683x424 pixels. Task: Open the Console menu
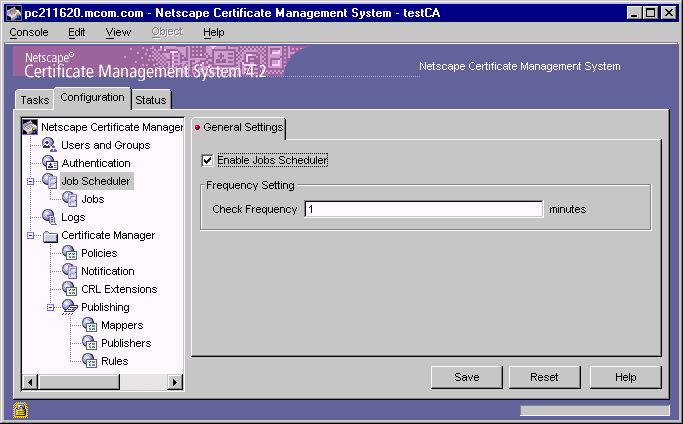[29, 33]
